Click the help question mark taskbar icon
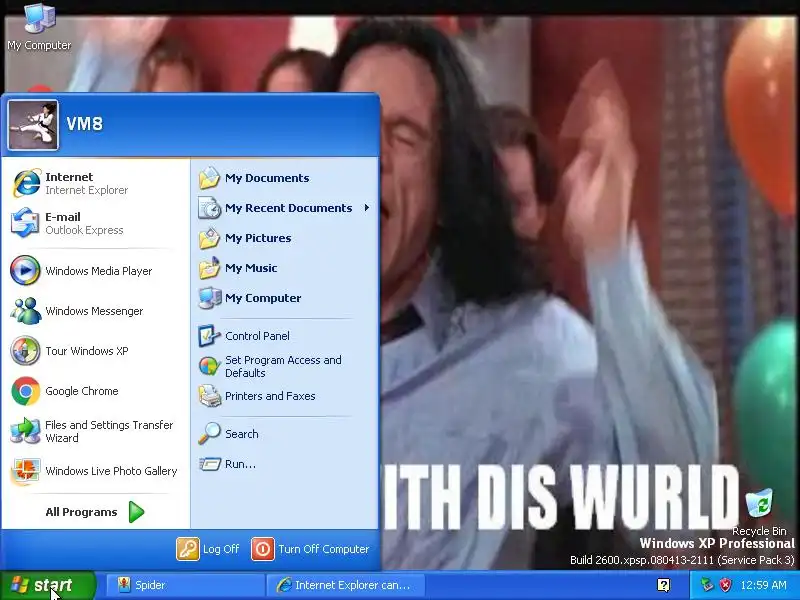The width and height of the screenshot is (800, 600). [663, 585]
